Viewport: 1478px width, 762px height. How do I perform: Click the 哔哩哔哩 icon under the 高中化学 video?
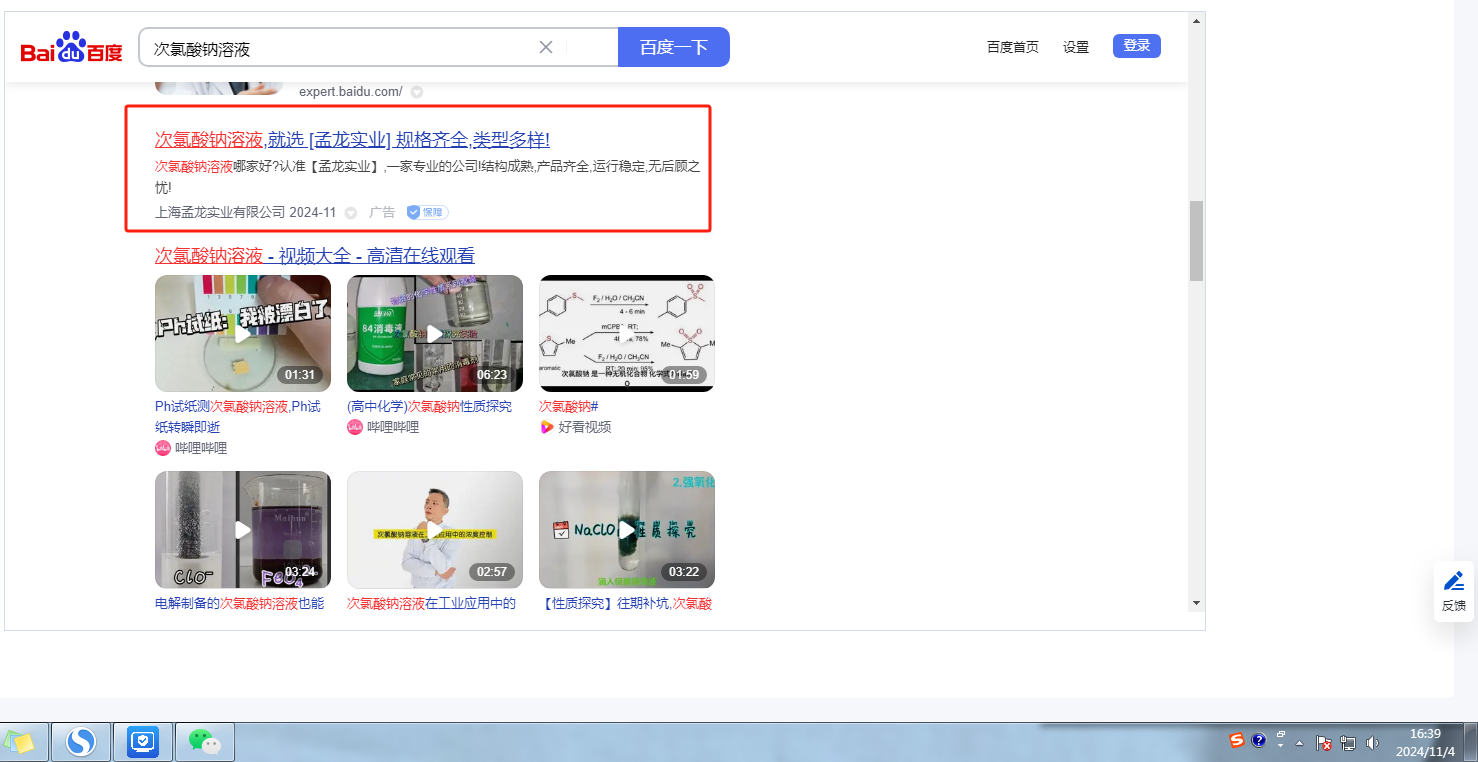[x=355, y=427]
